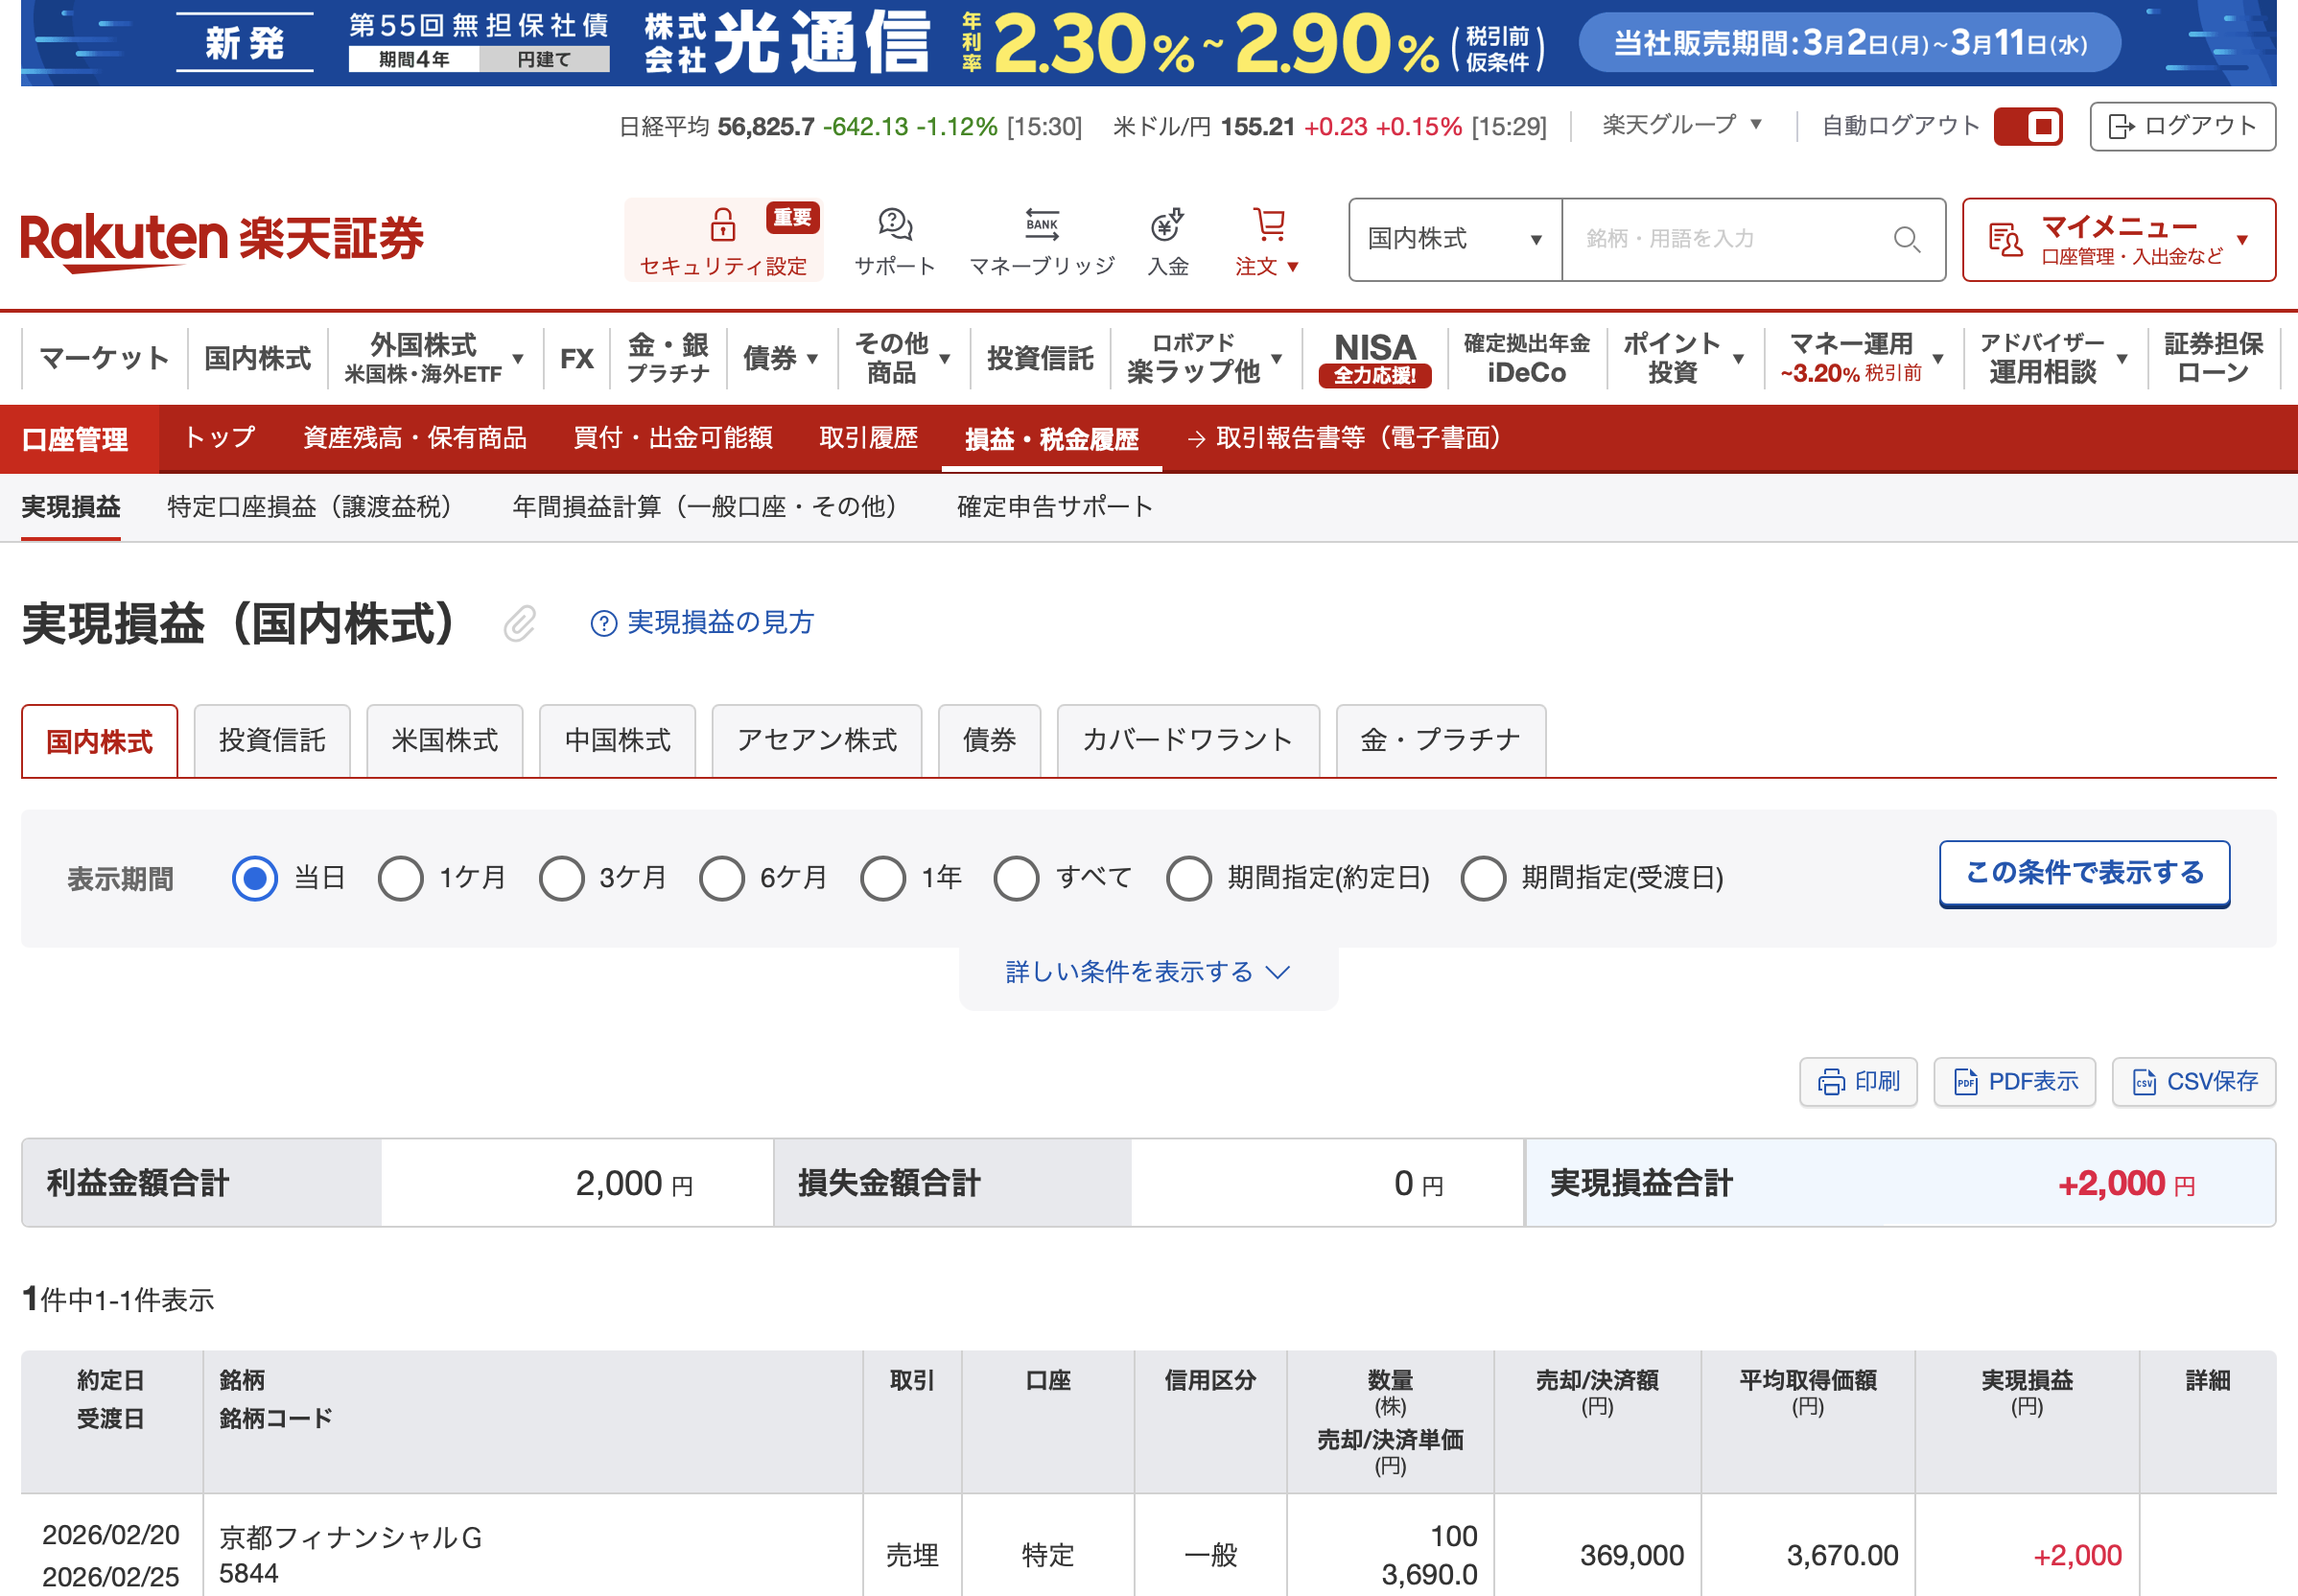The image size is (2298, 1596).
Task: Open the Security settings lock icon
Action: 722,225
